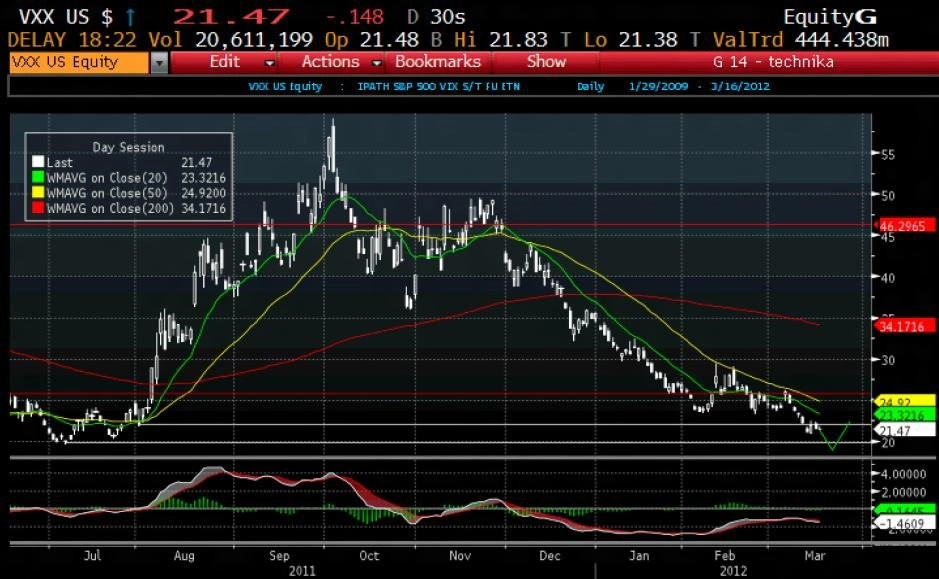Click the yellow WMAVG(50) legend swatch

point(38,193)
